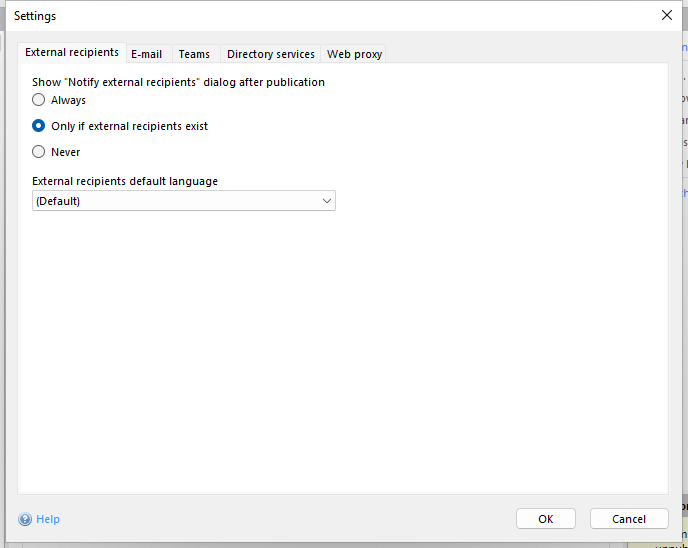
Task: Select the Never radio button
Action: (x=39, y=152)
